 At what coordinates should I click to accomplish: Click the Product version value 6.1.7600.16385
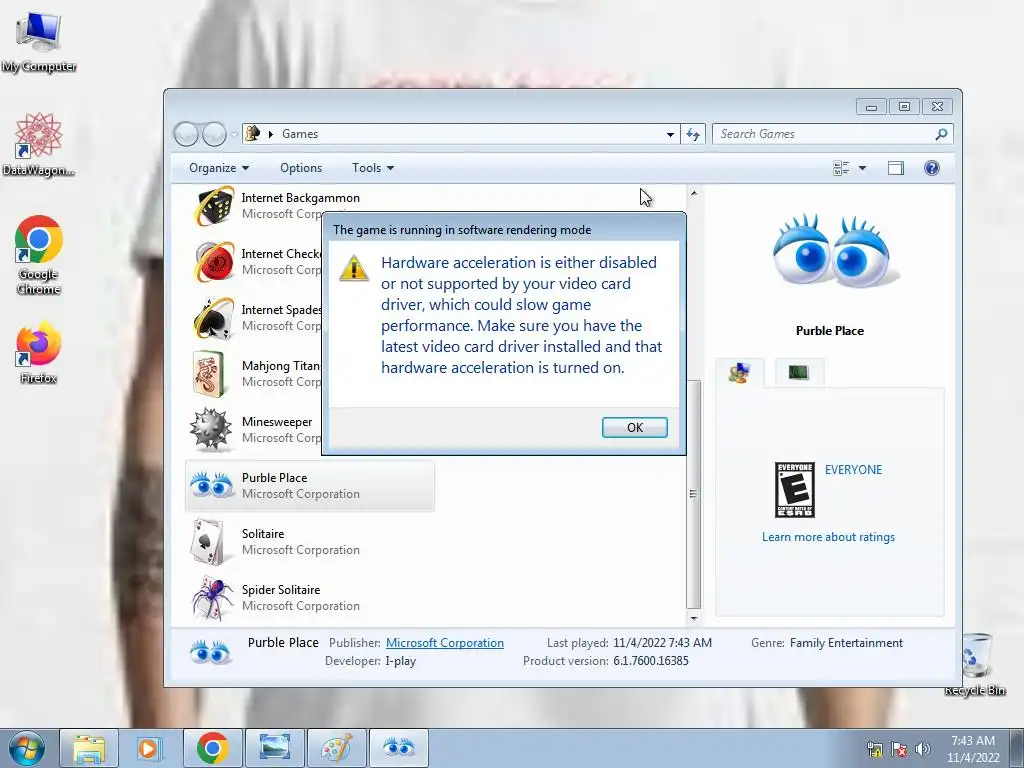[x=650, y=661]
